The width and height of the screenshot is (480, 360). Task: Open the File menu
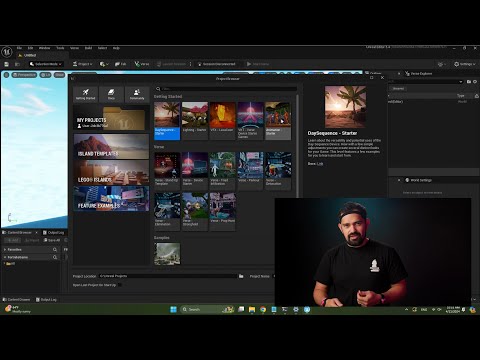[19, 48]
